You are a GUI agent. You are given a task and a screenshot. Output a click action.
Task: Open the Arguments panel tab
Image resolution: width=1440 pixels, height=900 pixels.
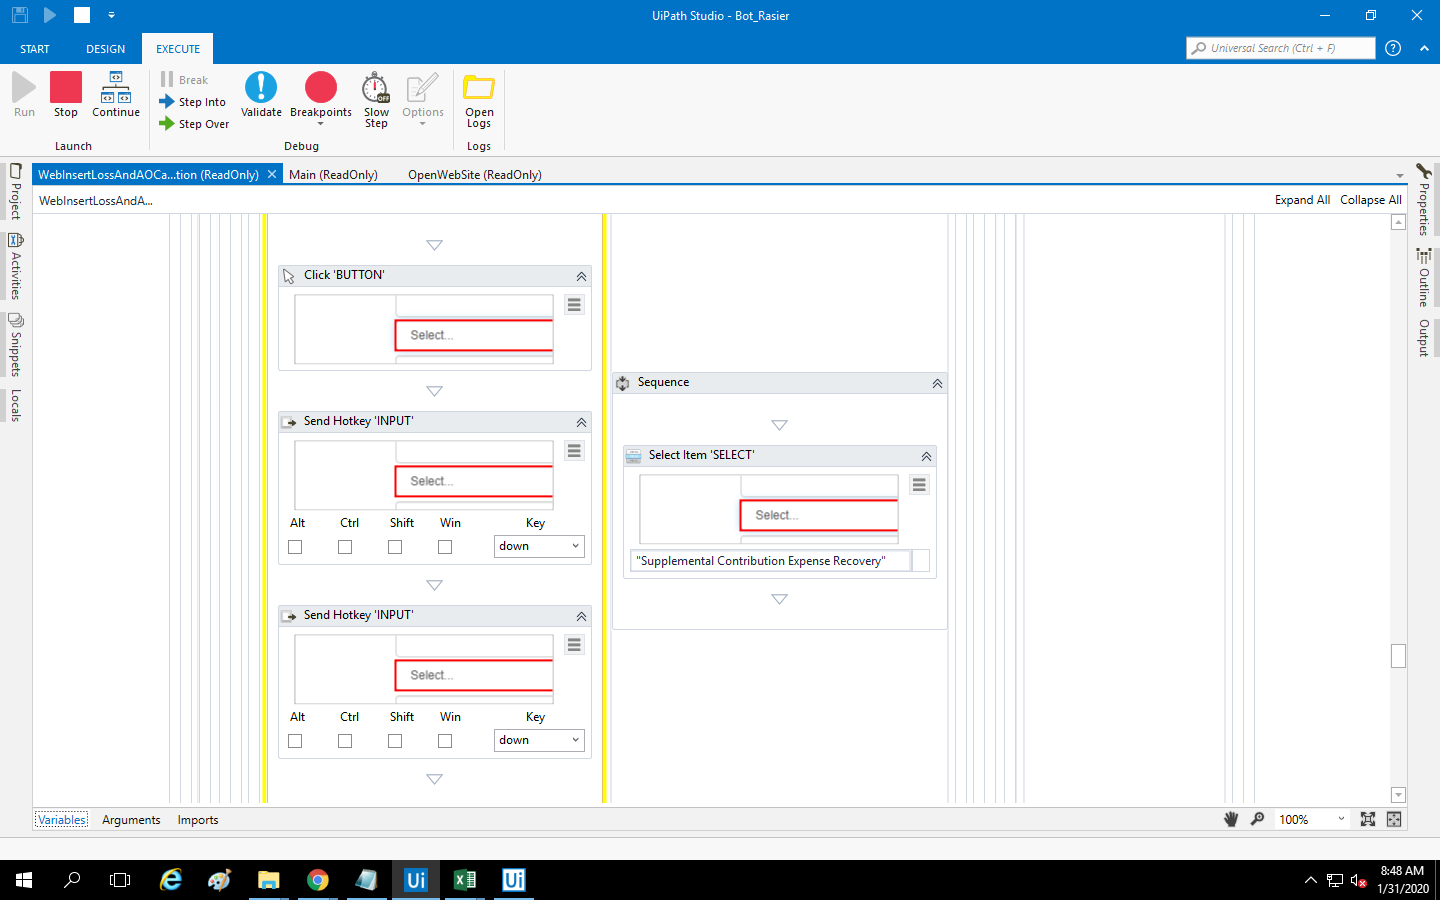(x=131, y=820)
